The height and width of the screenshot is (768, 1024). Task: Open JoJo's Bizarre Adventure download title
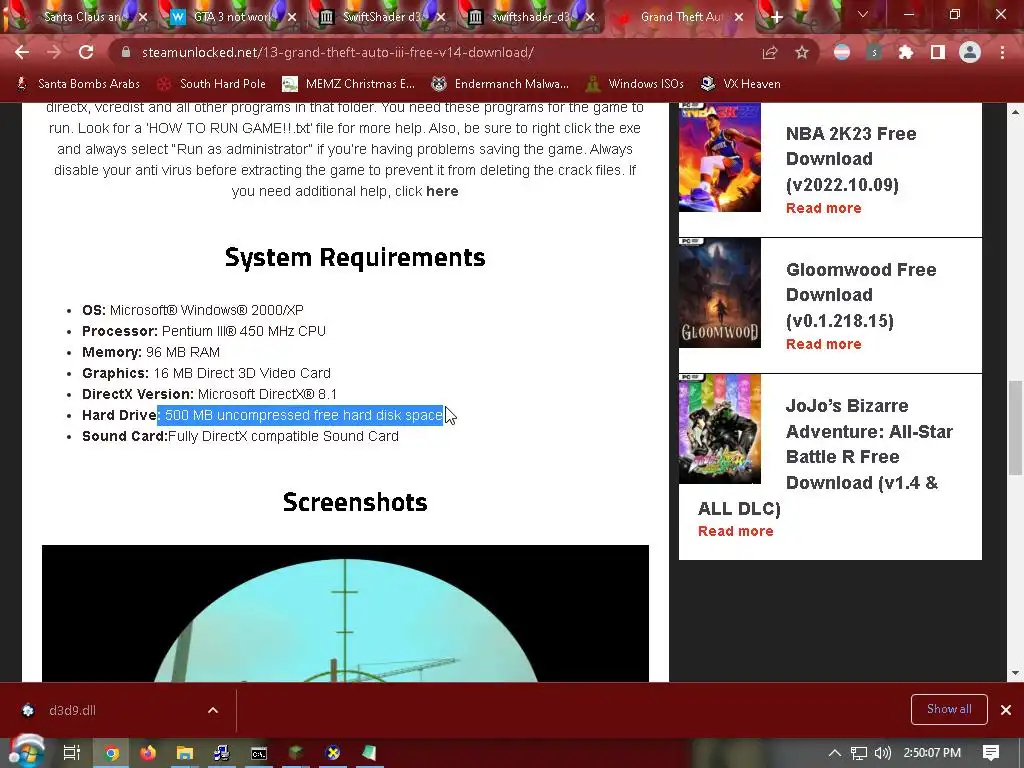825,457
